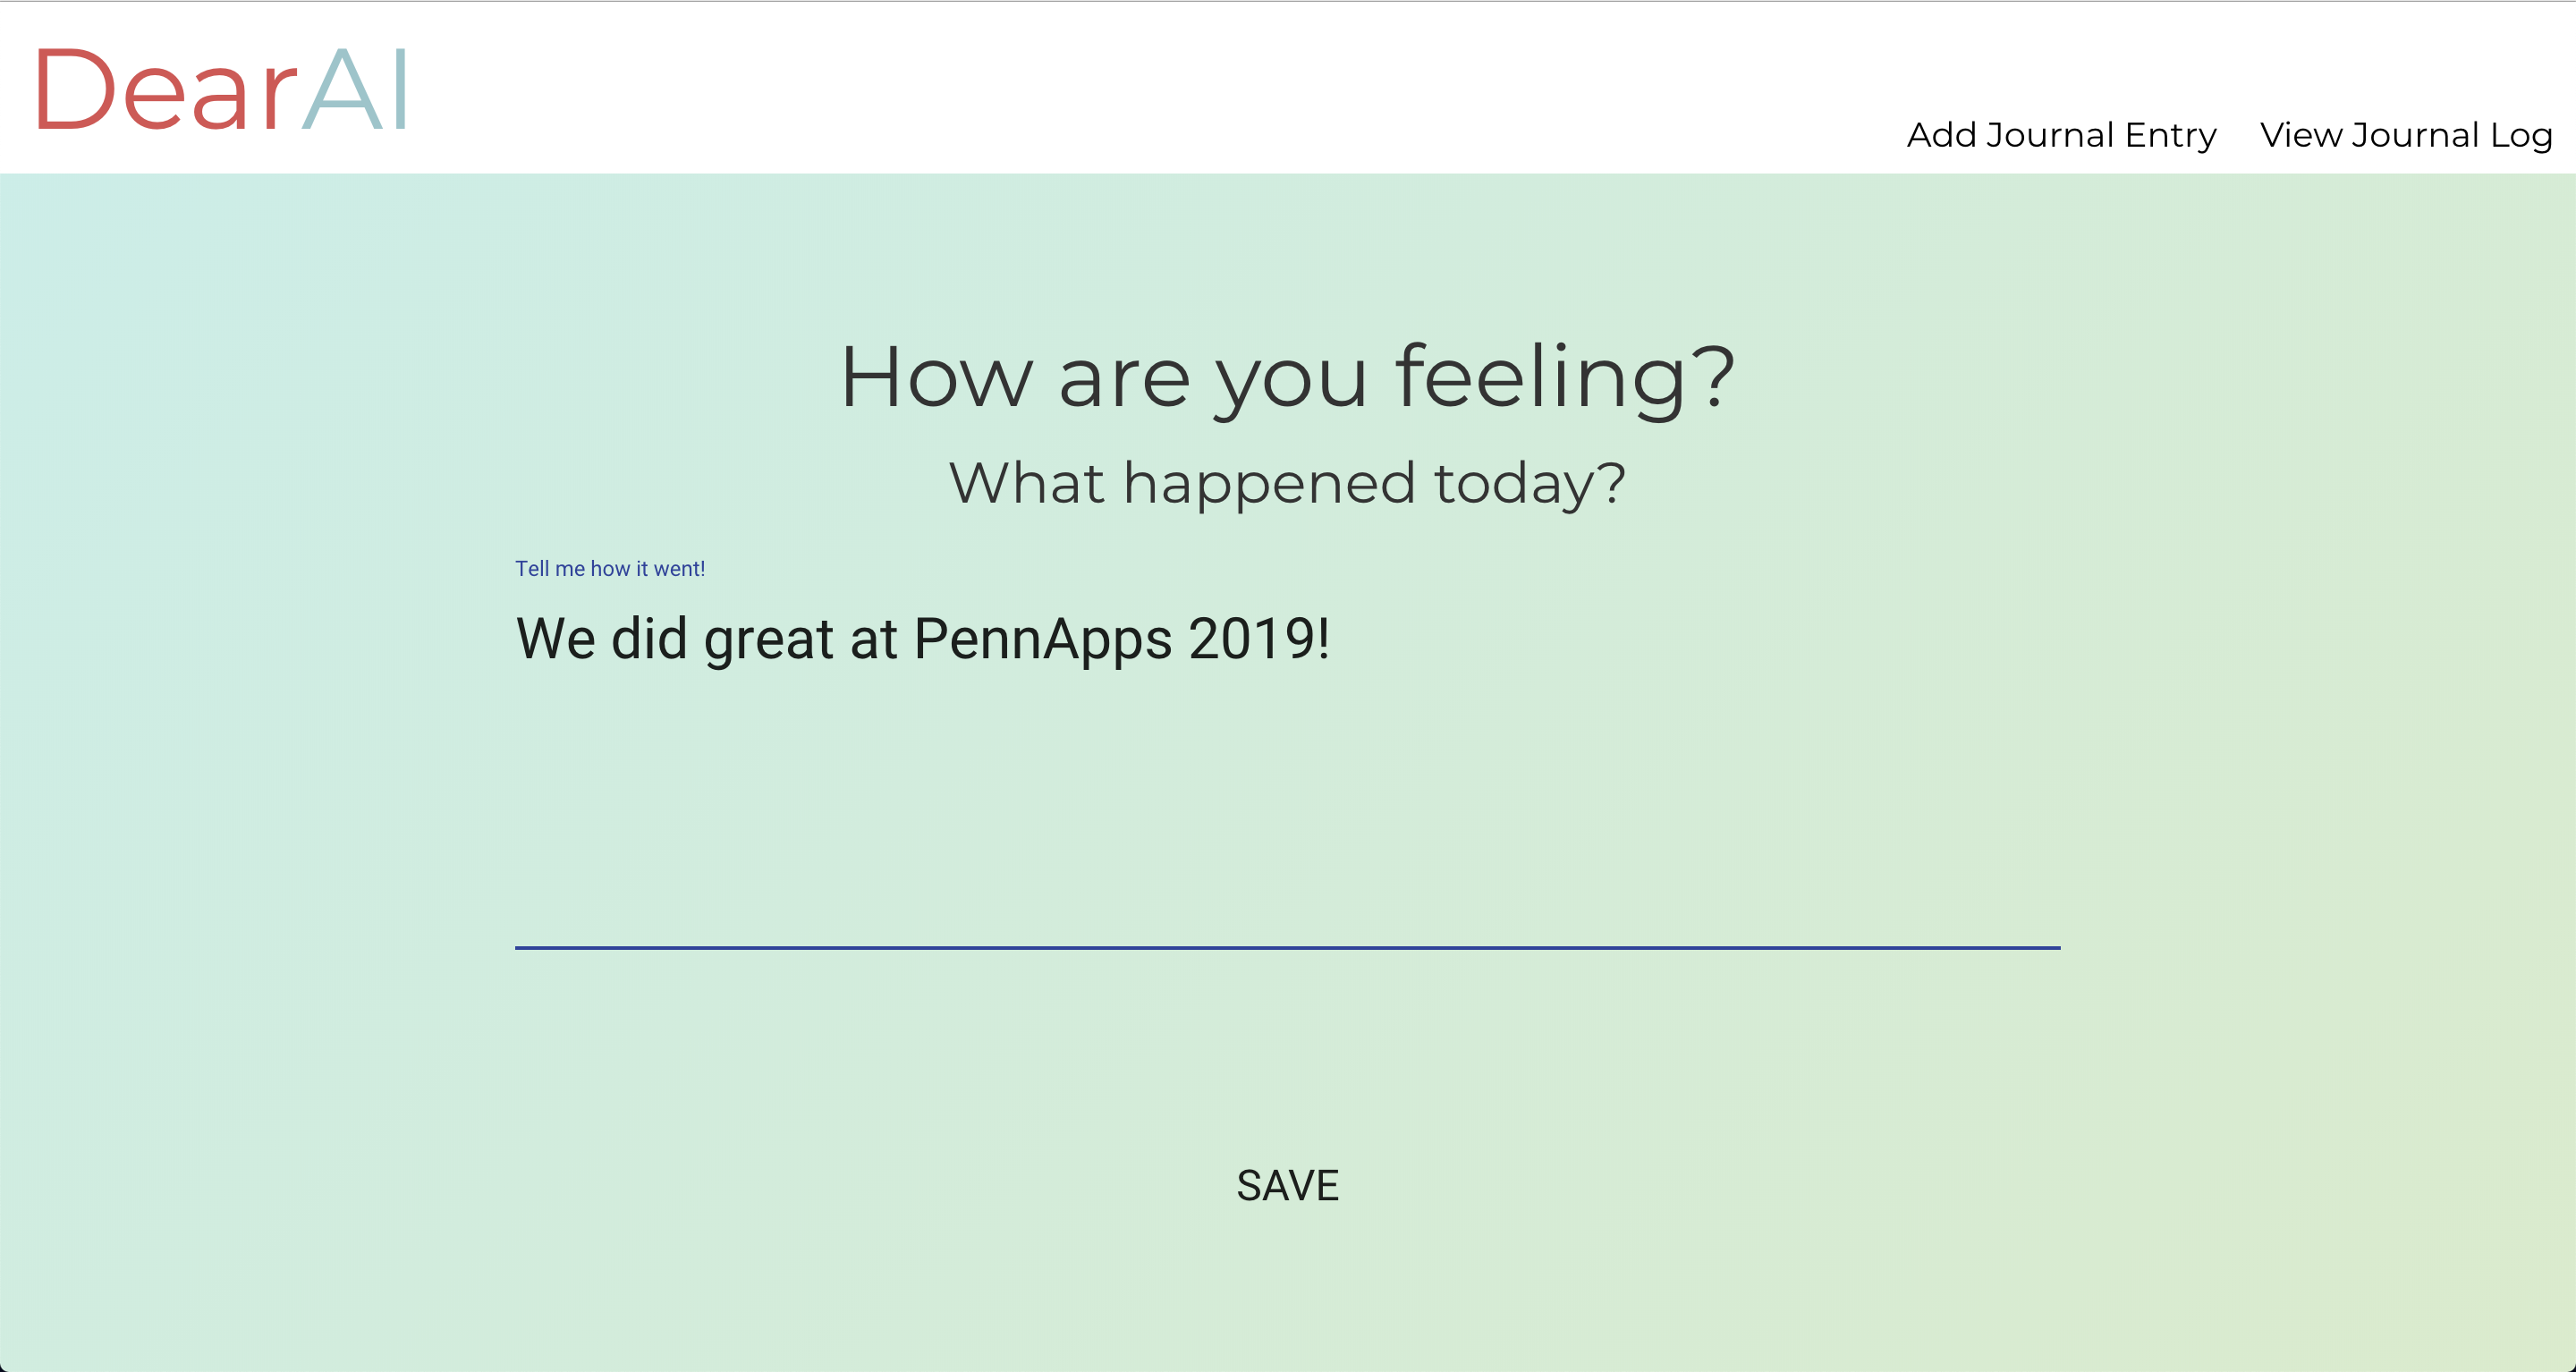Click the word "PennApps" in the entry

click(1042, 639)
